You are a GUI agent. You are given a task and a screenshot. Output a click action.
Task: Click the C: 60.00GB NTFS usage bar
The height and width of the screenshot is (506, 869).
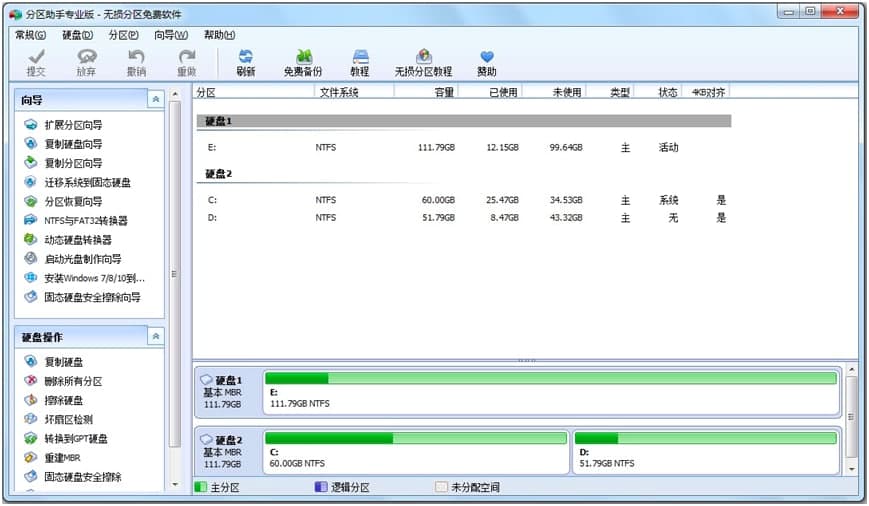pyautogui.click(x=416, y=438)
